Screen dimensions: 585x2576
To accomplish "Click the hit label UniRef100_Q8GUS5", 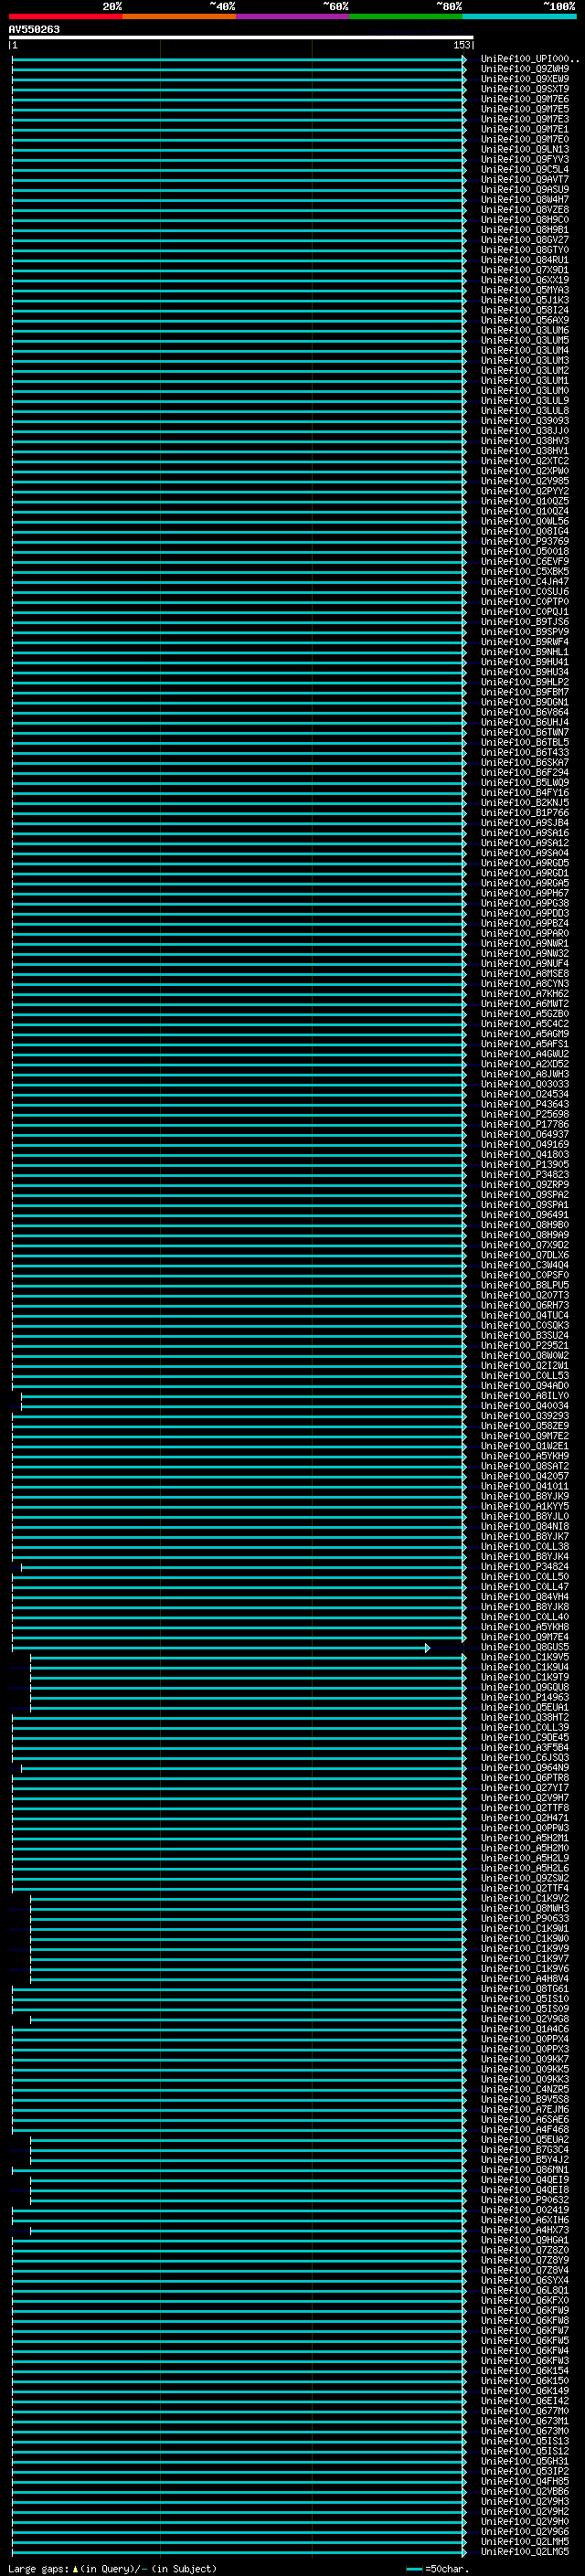I will pyautogui.click(x=525, y=1647).
